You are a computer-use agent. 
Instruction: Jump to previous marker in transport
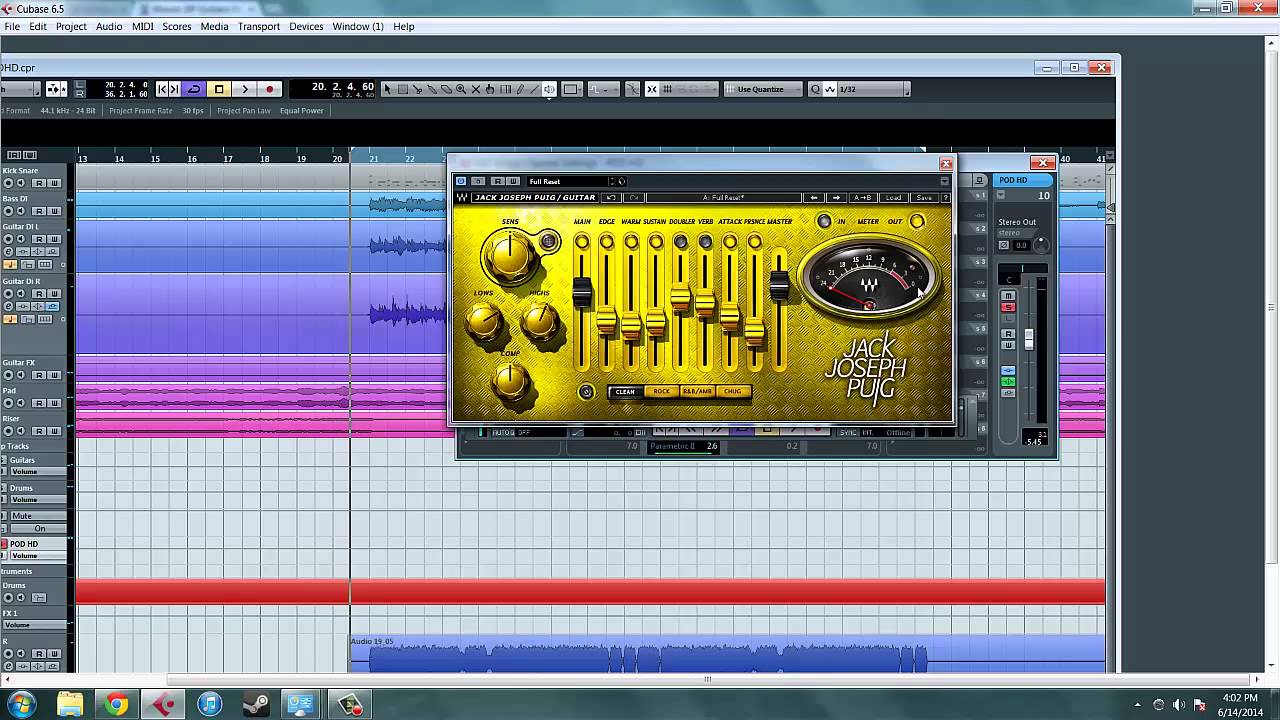[163, 89]
